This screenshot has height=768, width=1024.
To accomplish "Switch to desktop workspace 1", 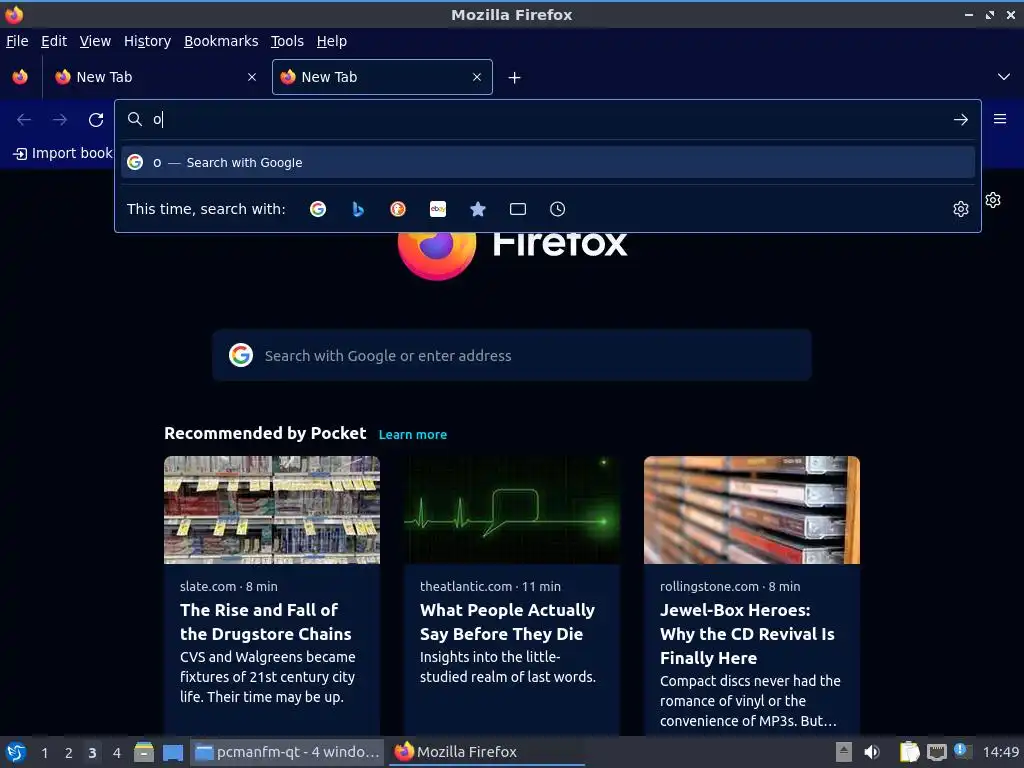I will point(44,753).
